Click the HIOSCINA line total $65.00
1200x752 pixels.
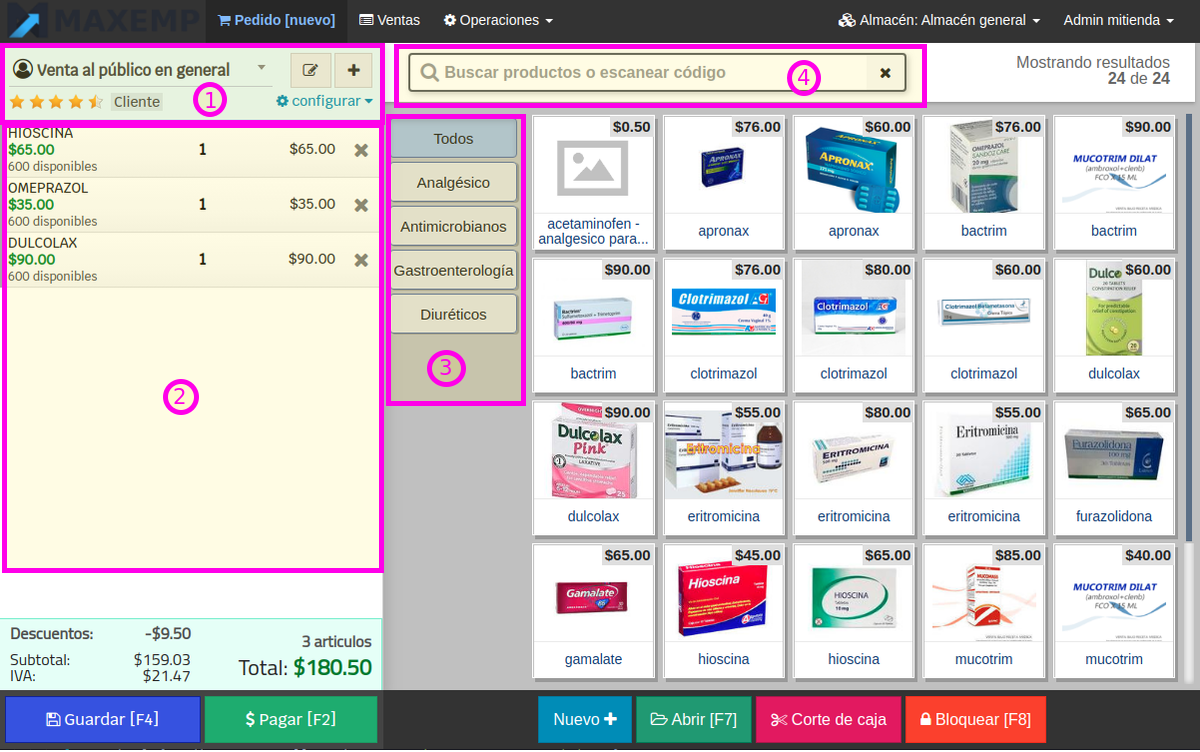pyautogui.click(x=313, y=149)
